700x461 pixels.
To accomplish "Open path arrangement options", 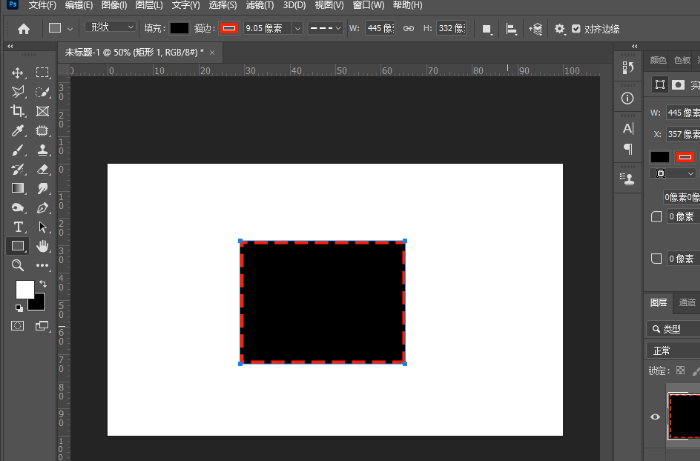I will click(x=535, y=29).
